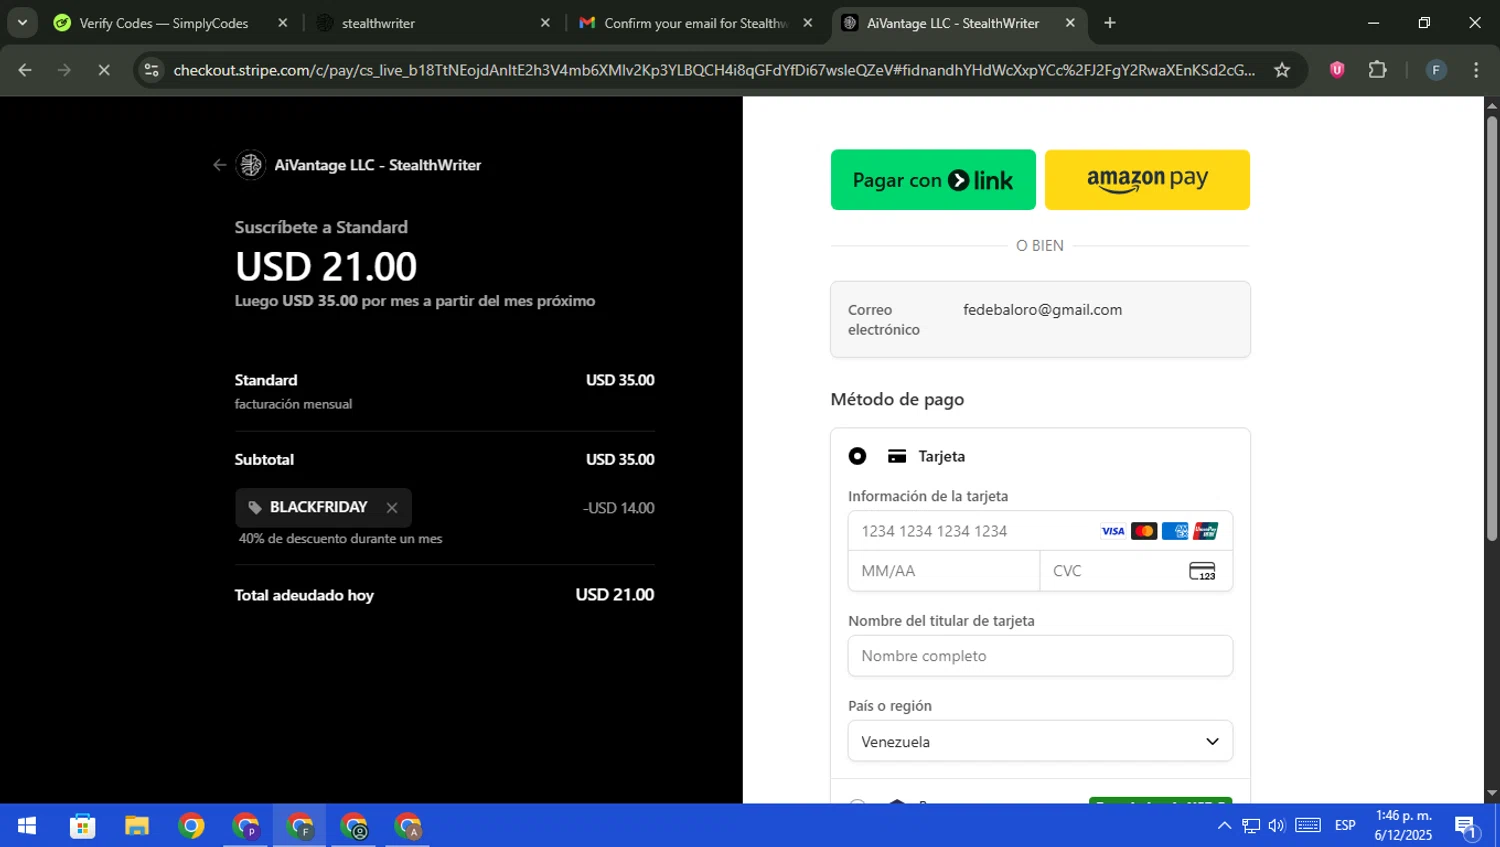Open the uBlock shield extension icon
Image resolution: width=1500 pixels, height=847 pixels.
[1337, 70]
